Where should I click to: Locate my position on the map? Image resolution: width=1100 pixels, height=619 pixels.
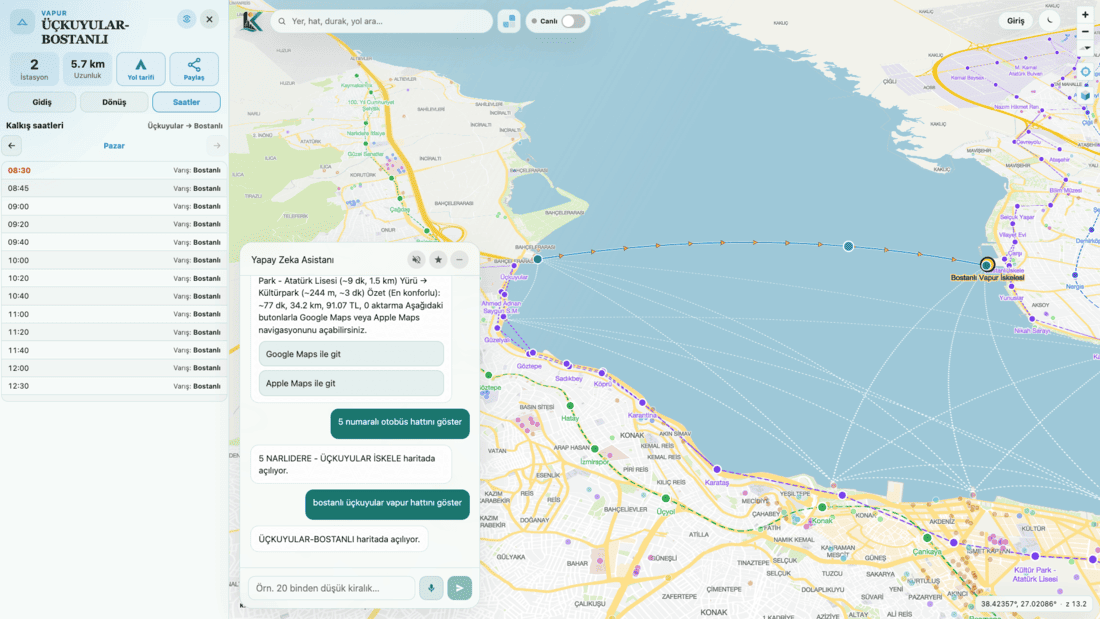[1085, 72]
